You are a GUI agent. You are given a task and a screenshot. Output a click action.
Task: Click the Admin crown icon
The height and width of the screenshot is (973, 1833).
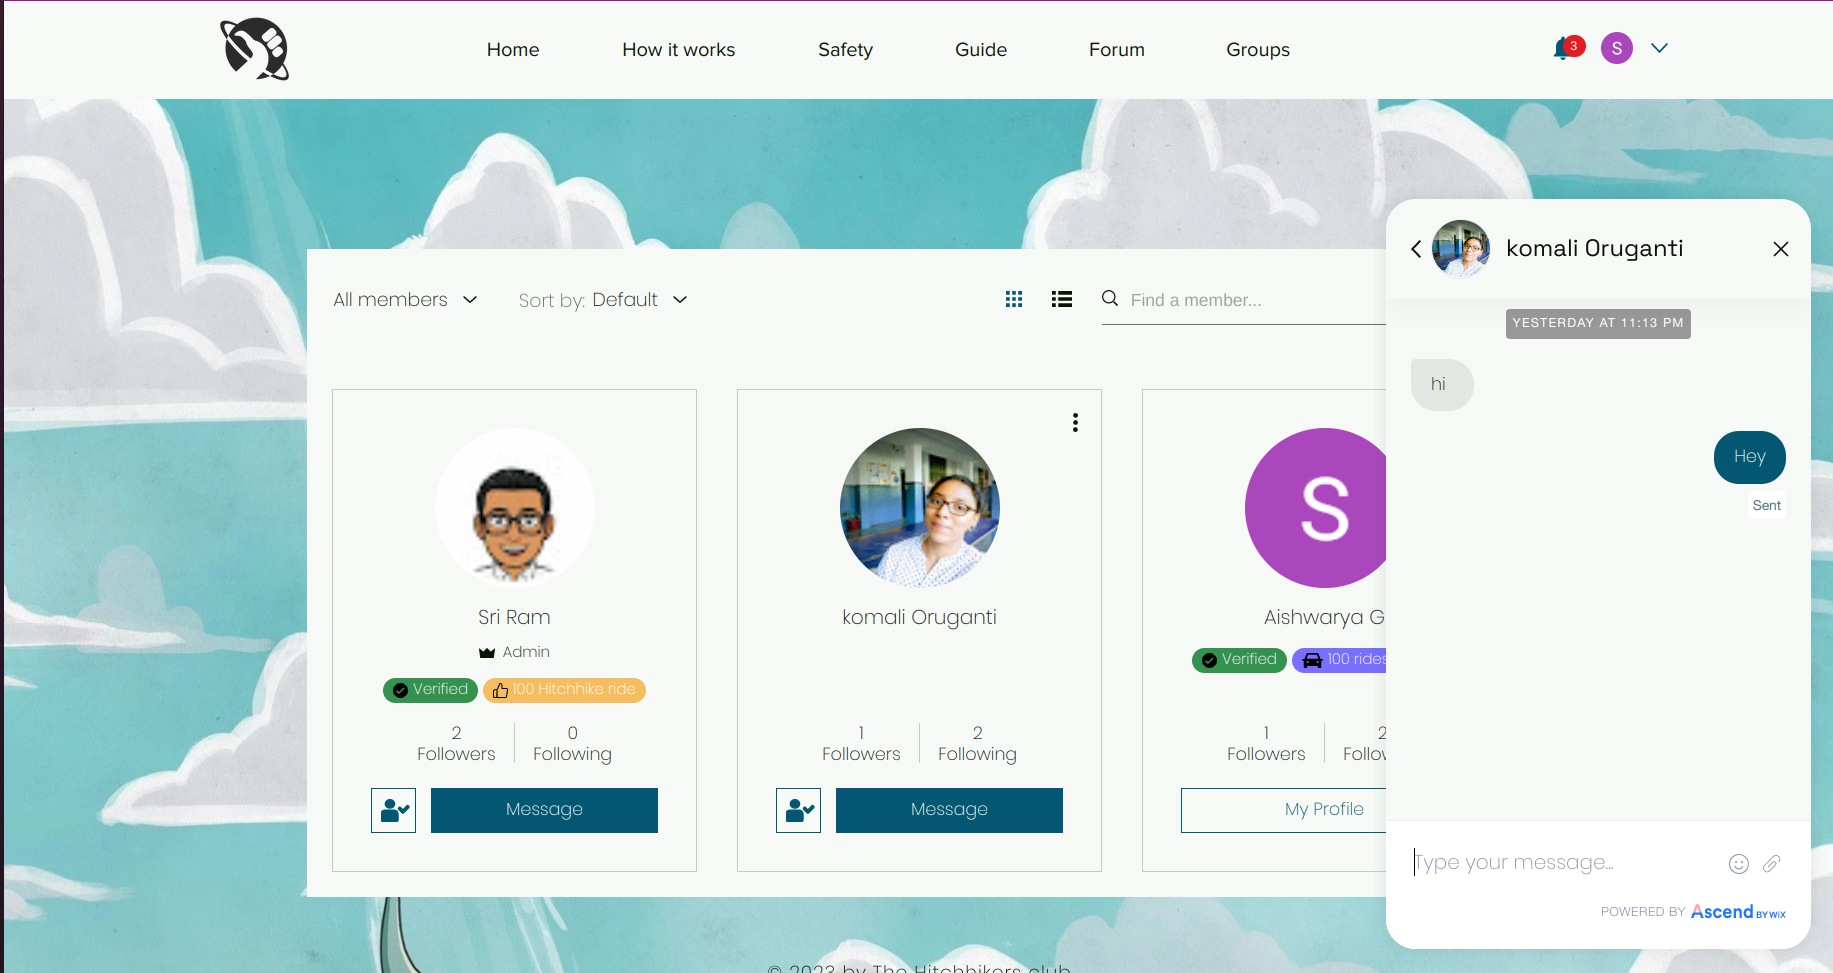pos(487,653)
